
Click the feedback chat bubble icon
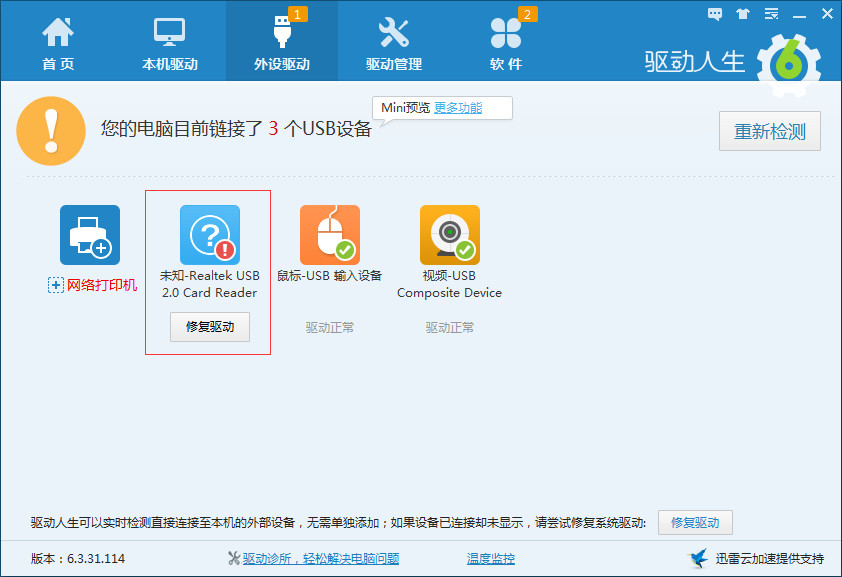(x=715, y=13)
